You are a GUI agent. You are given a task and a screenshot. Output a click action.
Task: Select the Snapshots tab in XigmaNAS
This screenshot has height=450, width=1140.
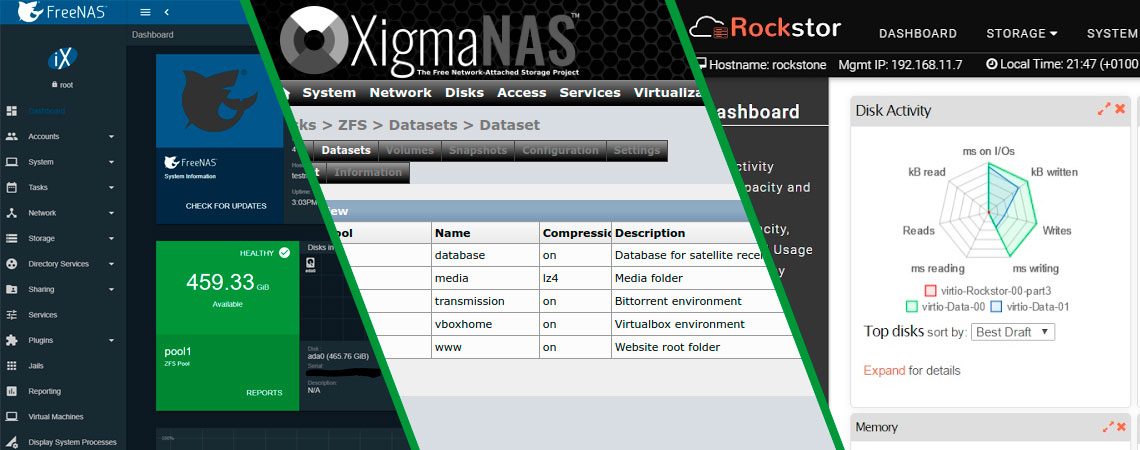[x=478, y=150]
